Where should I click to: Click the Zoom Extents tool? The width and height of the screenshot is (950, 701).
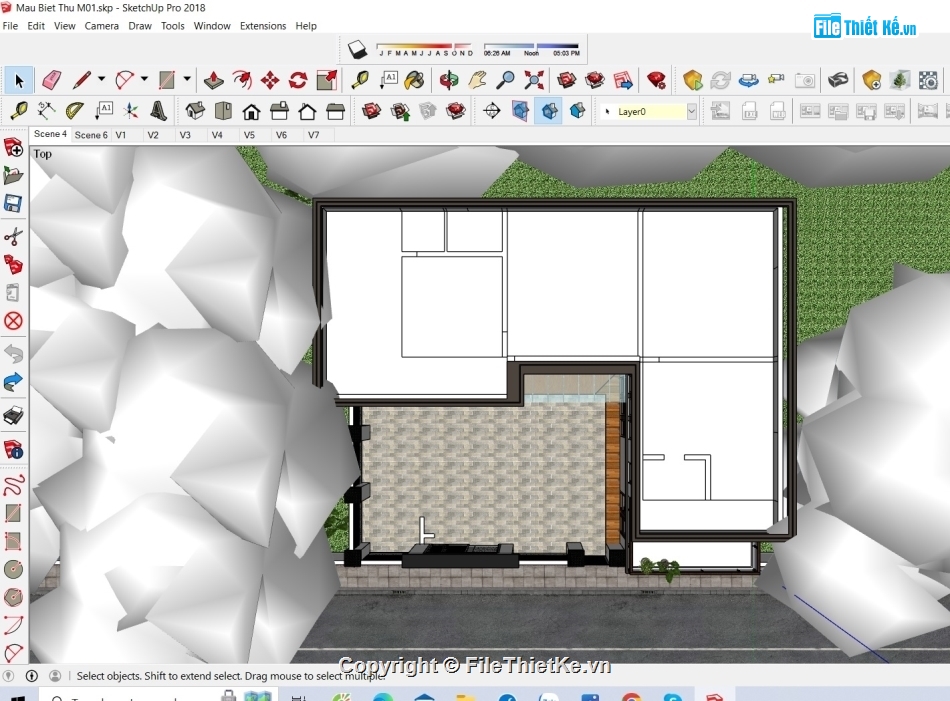[534, 80]
